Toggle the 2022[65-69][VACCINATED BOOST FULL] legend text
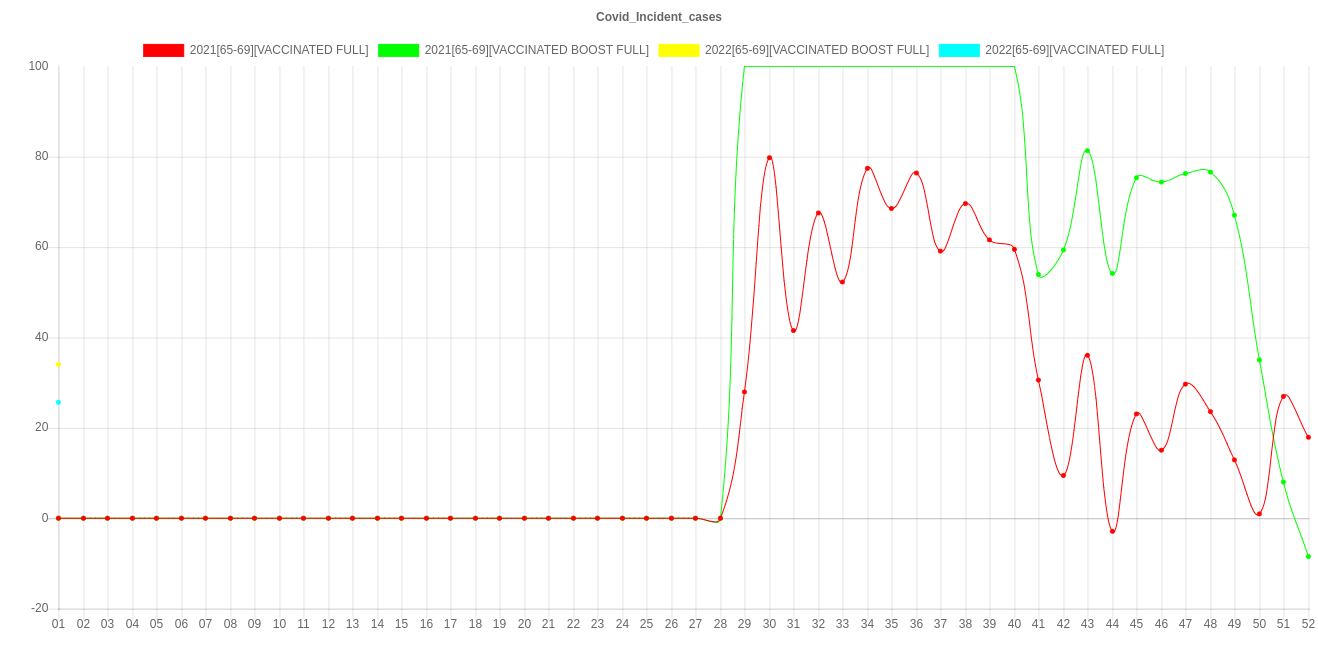 (x=816, y=50)
